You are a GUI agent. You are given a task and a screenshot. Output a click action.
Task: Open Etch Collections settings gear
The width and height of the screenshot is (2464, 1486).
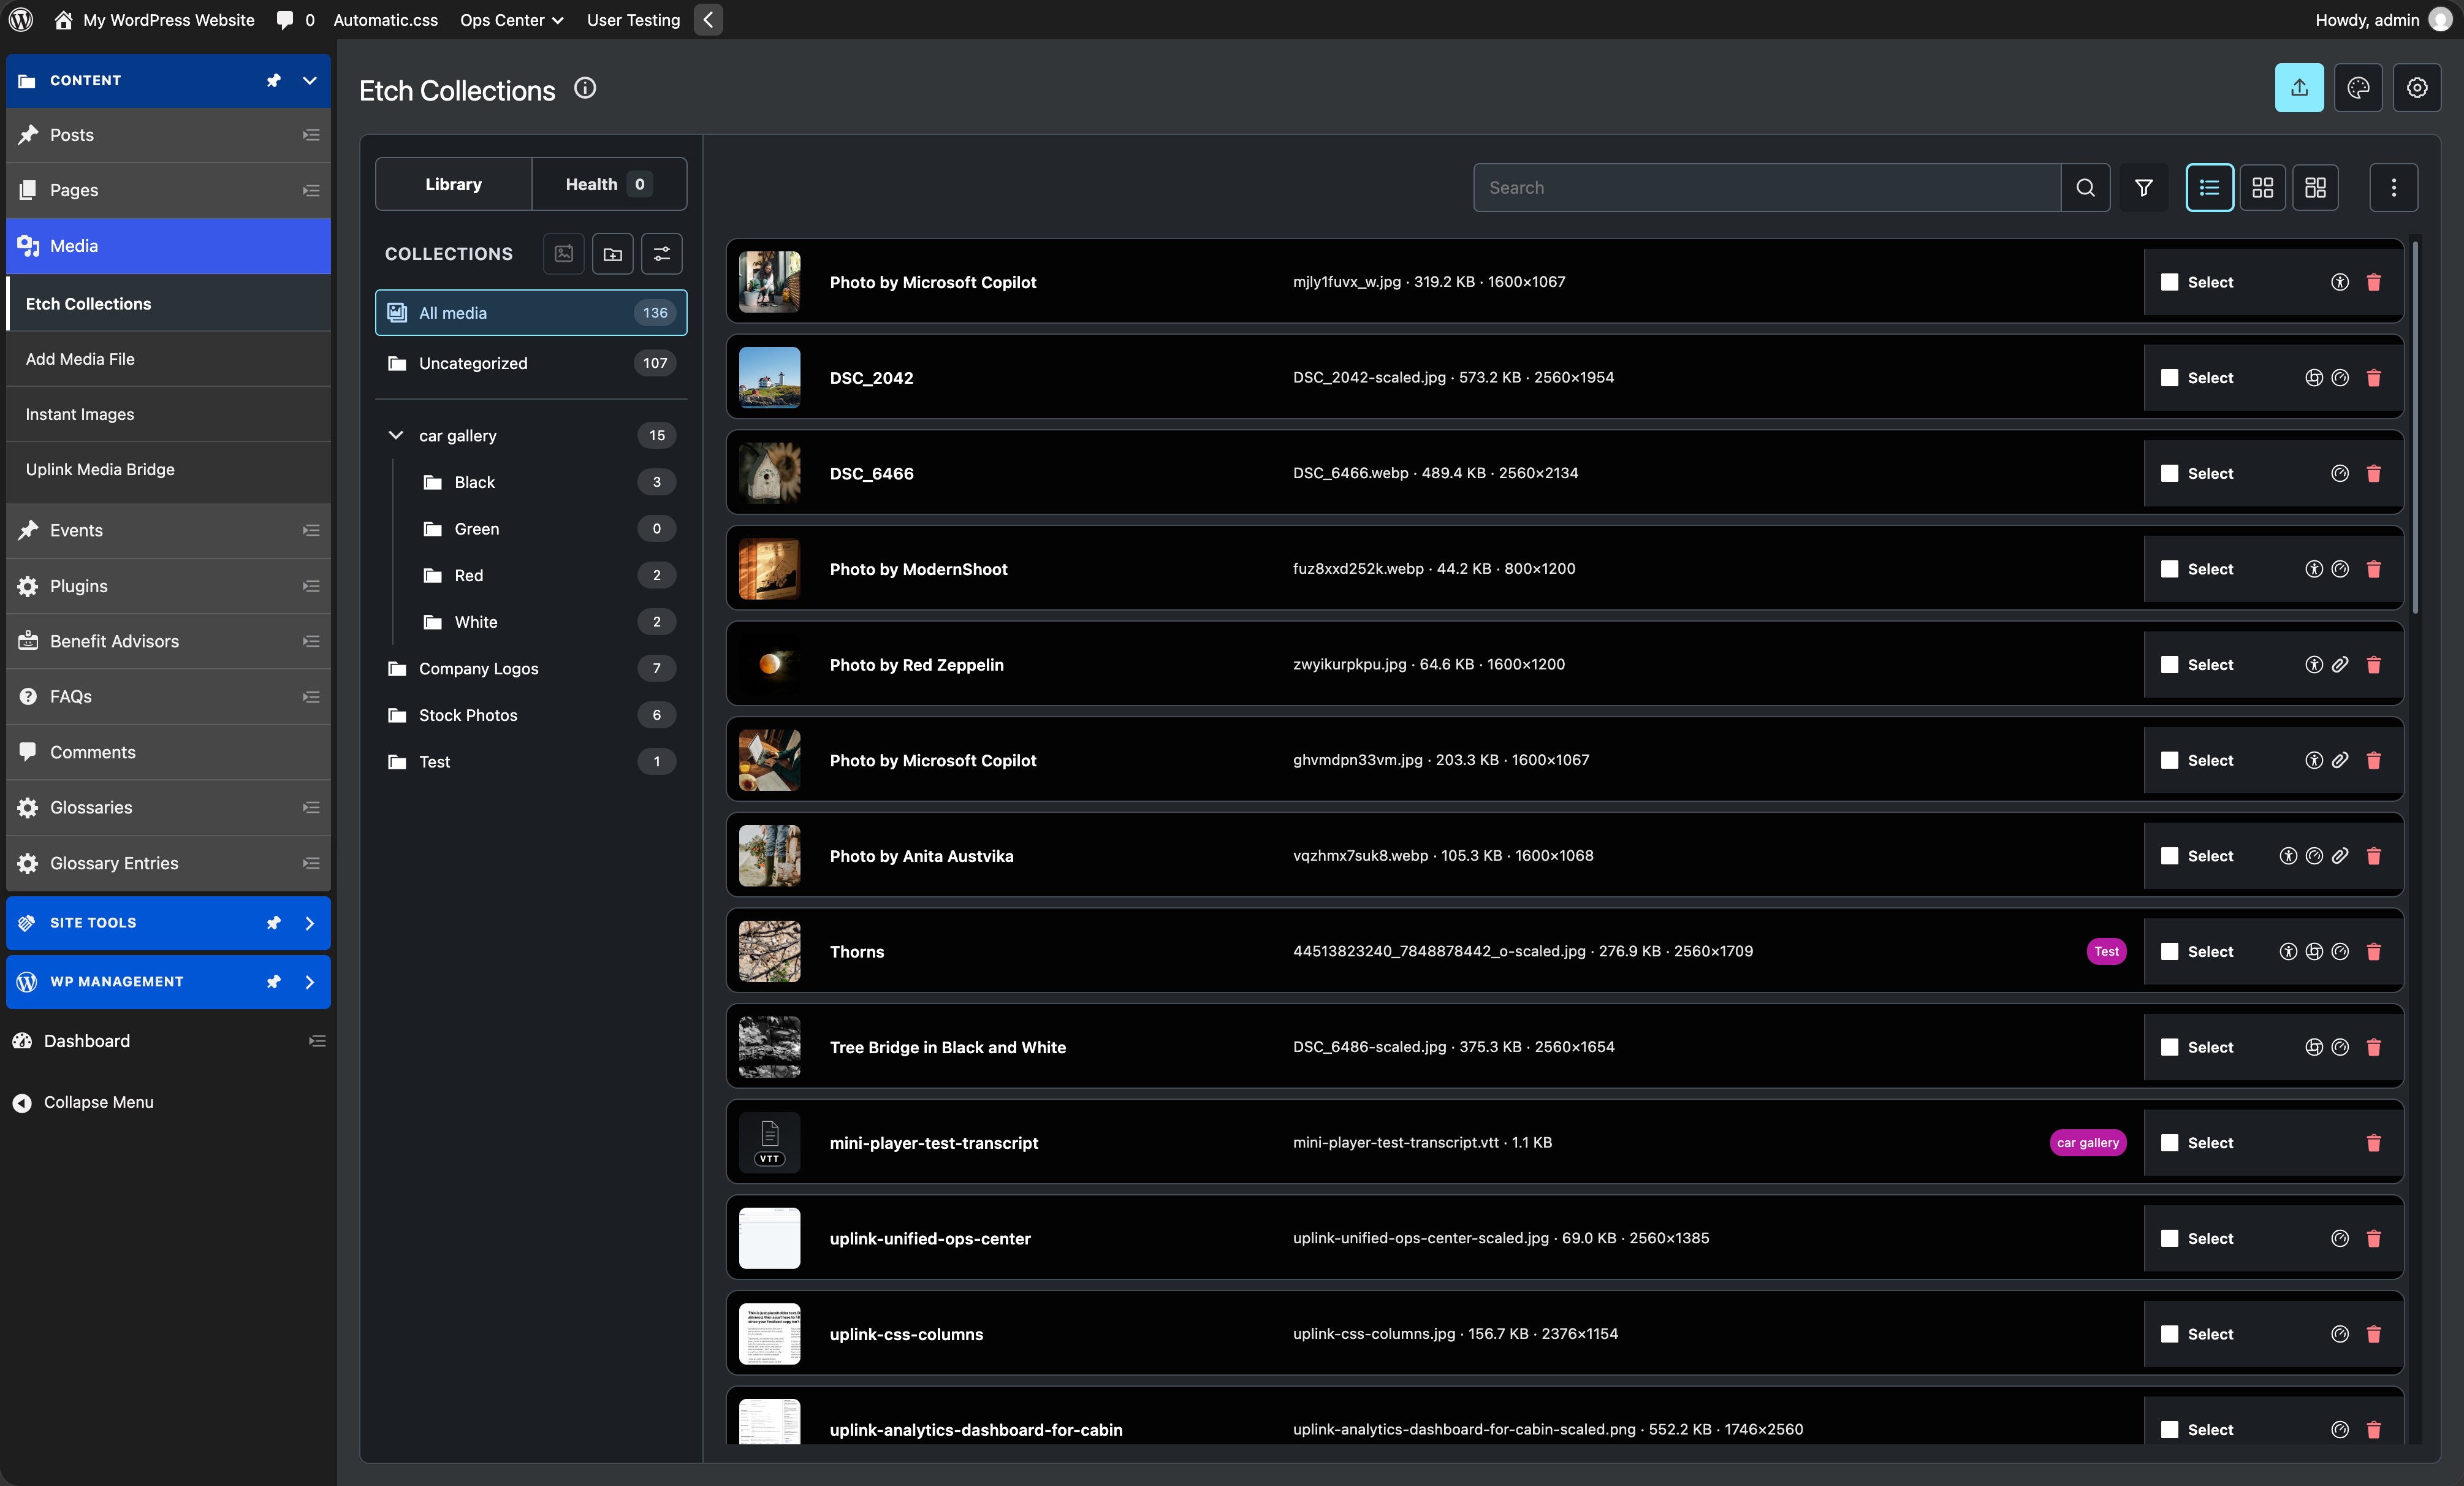2417,88
